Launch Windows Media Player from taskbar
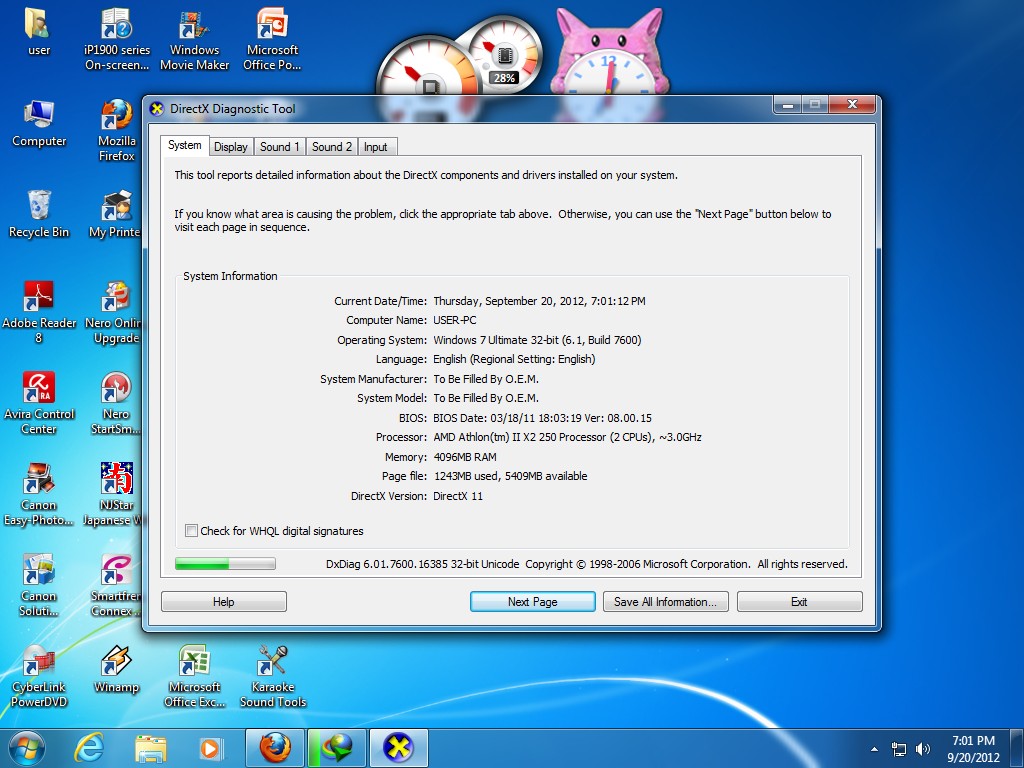Screen dimensions: 1024x768 210,748
